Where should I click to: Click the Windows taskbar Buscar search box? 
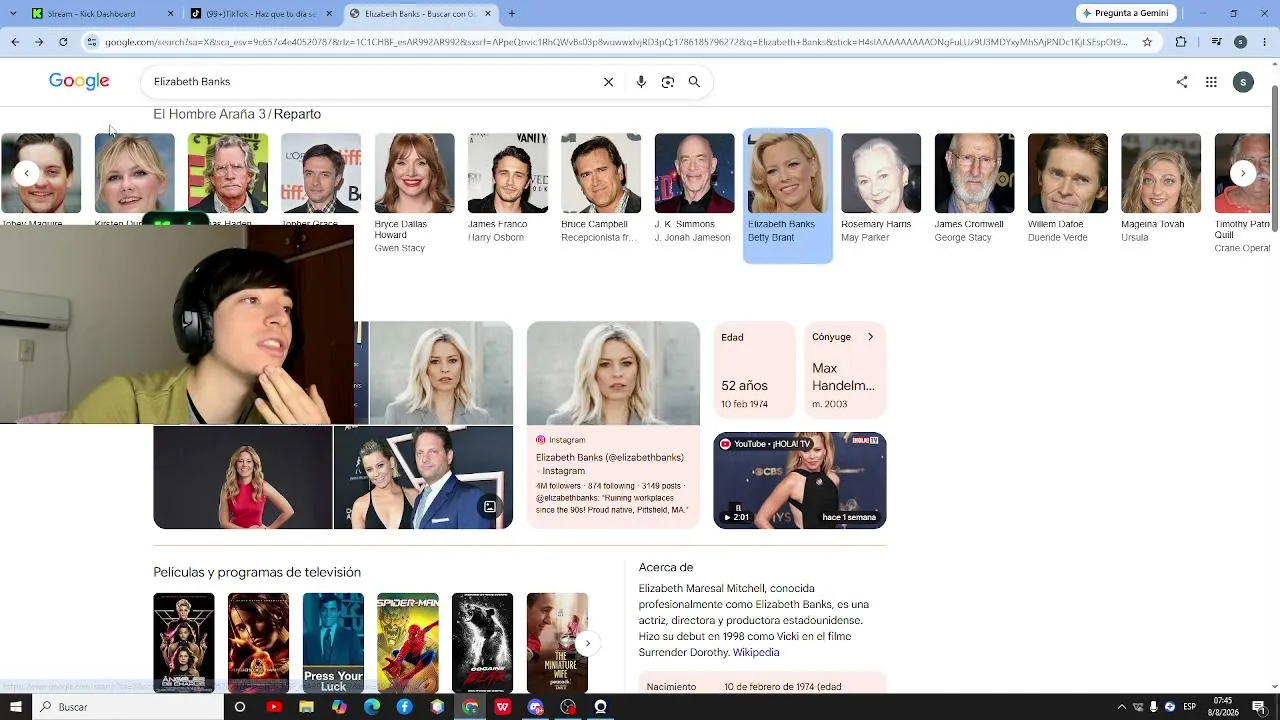pyautogui.click(x=128, y=707)
